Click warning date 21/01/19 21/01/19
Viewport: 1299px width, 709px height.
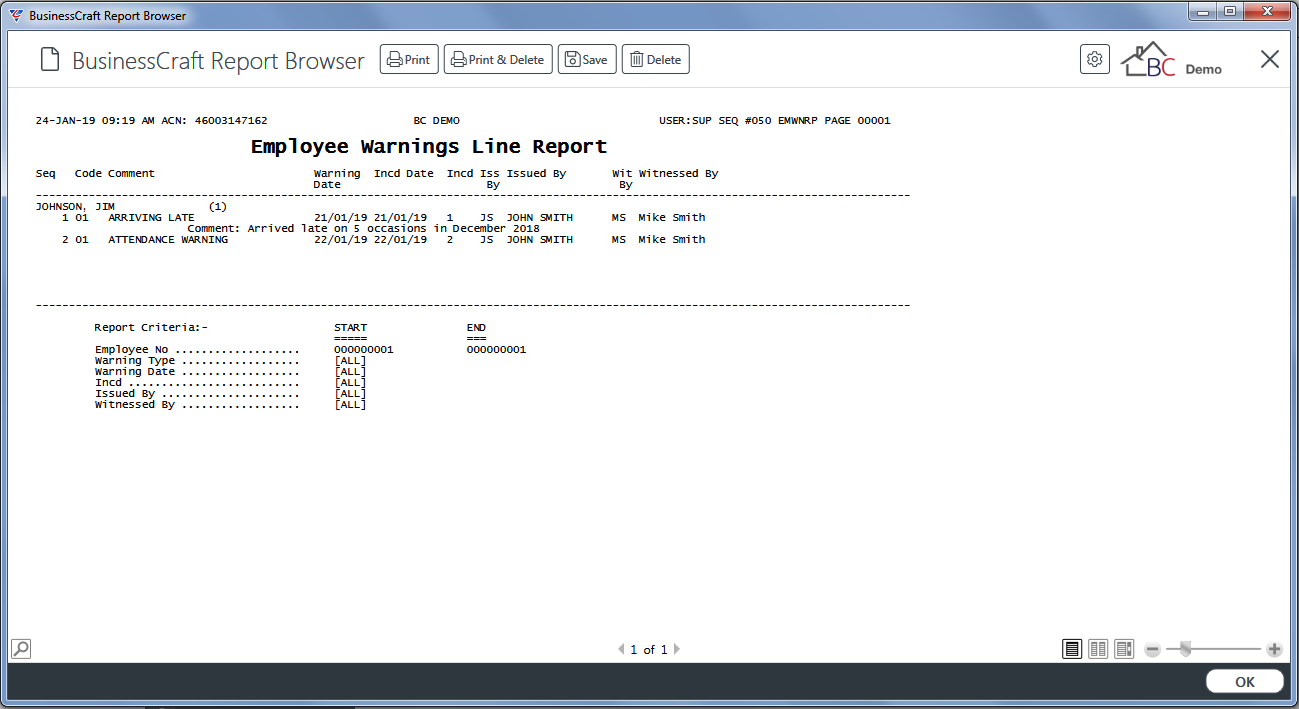[370, 217]
